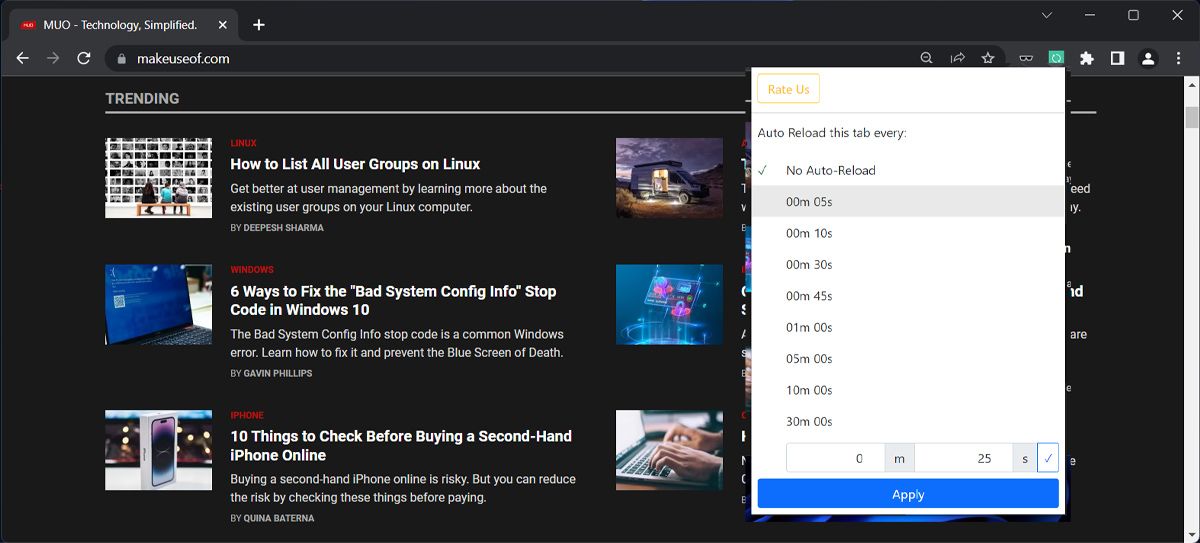Image resolution: width=1200 pixels, height=543 pixels.
Task: Bookmark this page with star icon
Action: pyautogui.click(x=988, y=58)
